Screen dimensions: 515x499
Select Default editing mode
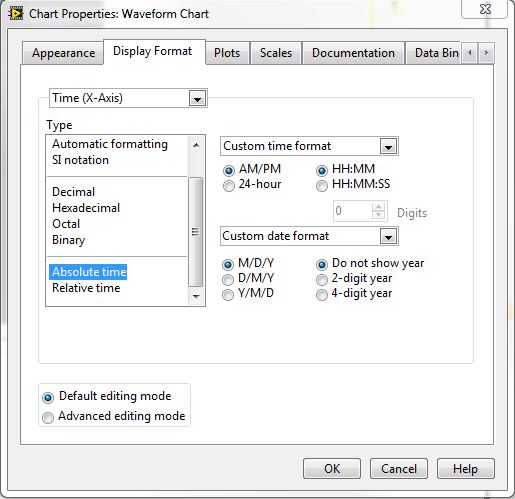48,397
